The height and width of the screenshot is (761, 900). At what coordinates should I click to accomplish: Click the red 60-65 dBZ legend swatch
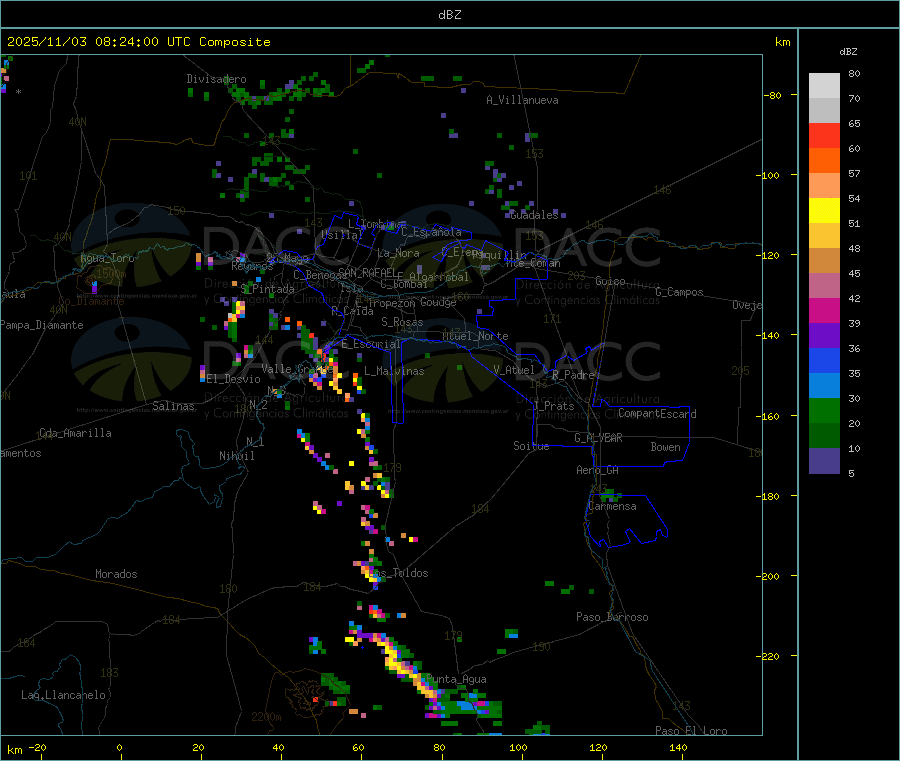point(824,135)
